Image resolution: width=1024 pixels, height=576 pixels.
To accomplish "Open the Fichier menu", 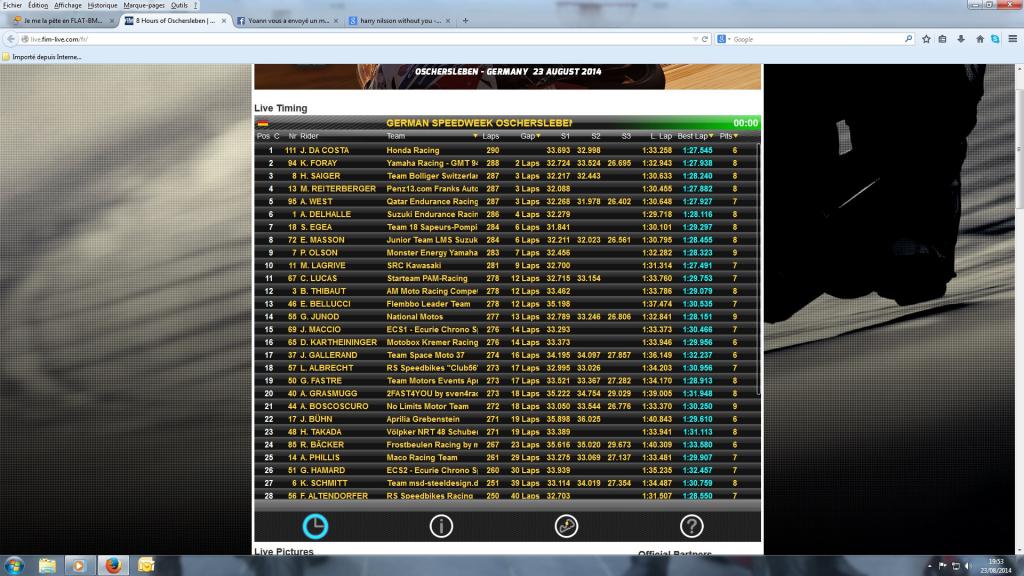I will (12, 5).
